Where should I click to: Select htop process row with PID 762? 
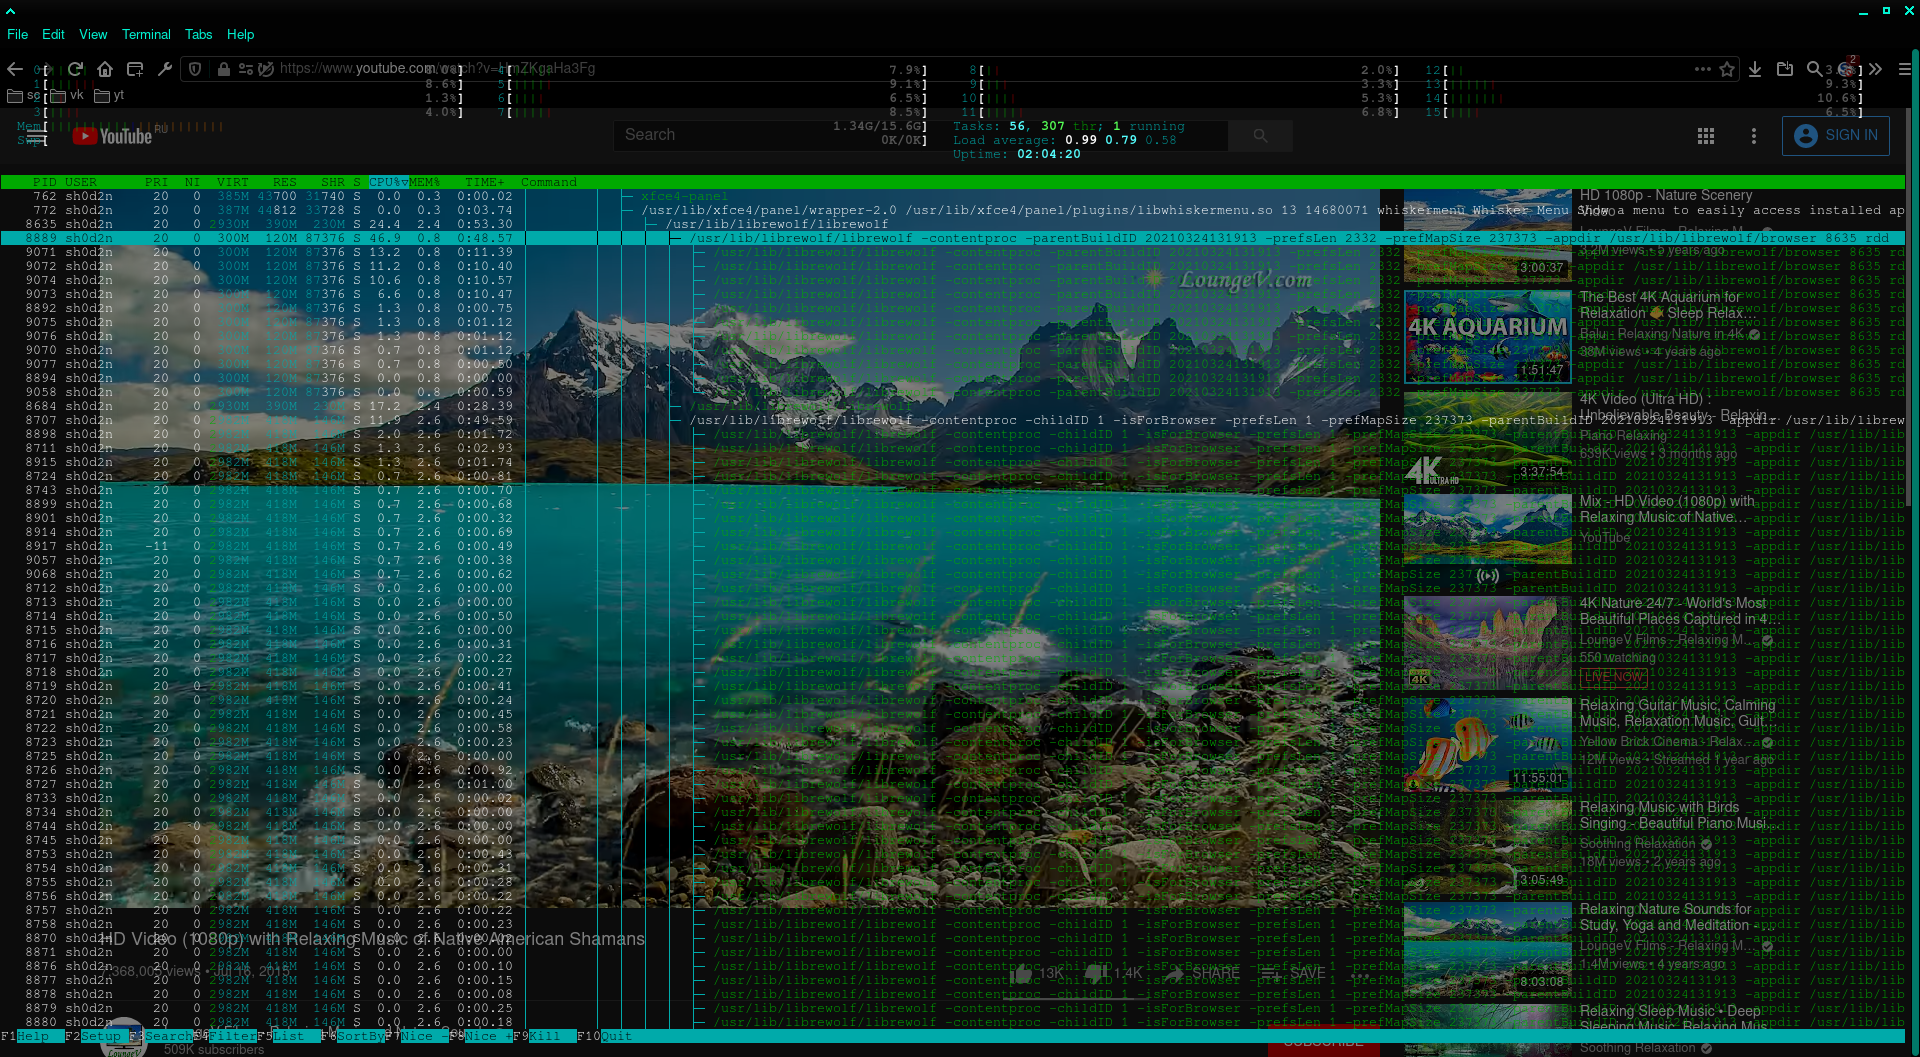point(952,196)
